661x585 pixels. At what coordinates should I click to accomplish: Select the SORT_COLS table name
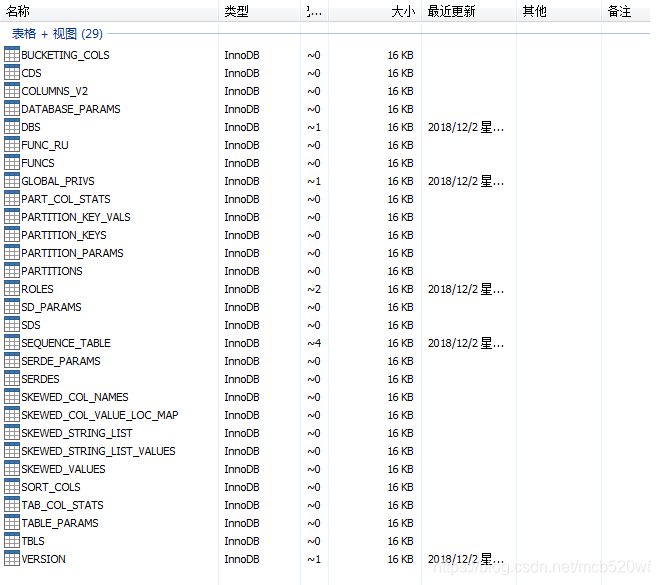tap(51, 487)
